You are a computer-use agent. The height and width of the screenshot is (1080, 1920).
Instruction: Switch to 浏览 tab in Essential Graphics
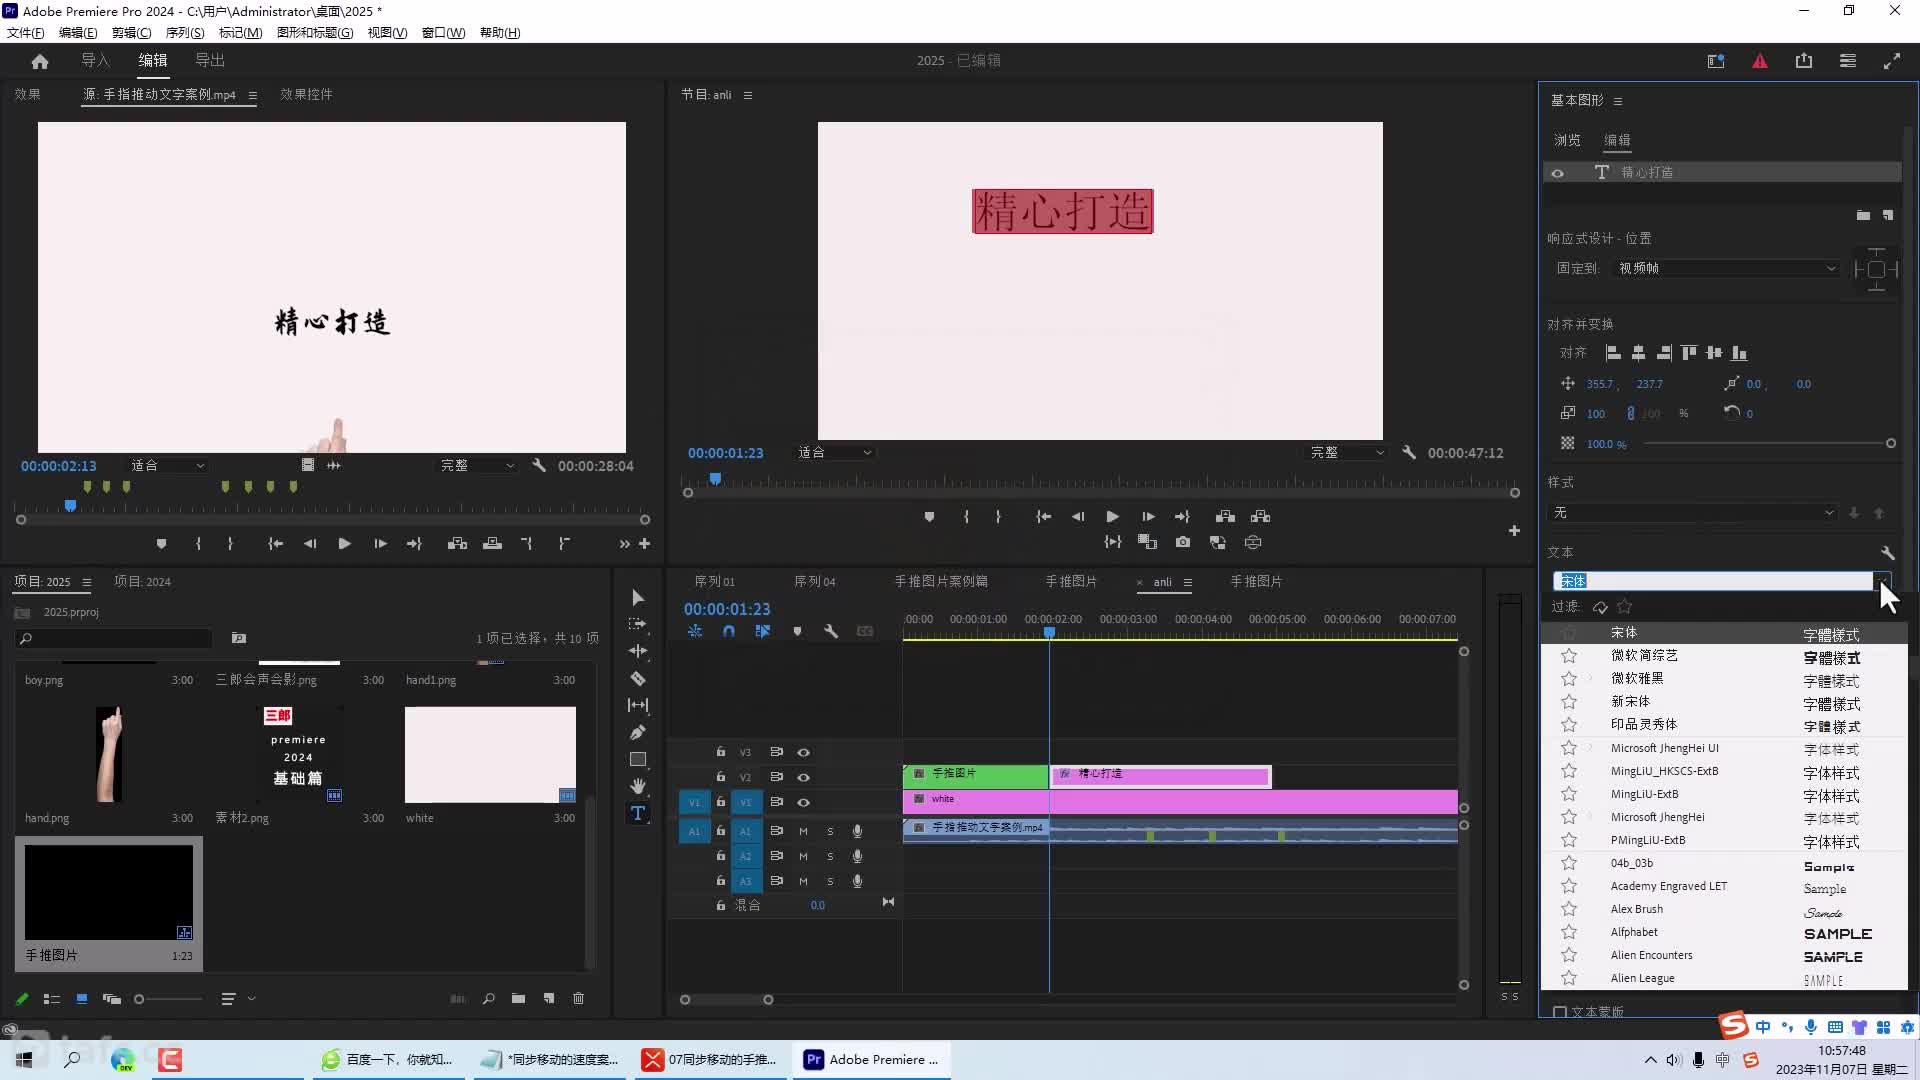tap(1567, 140)
